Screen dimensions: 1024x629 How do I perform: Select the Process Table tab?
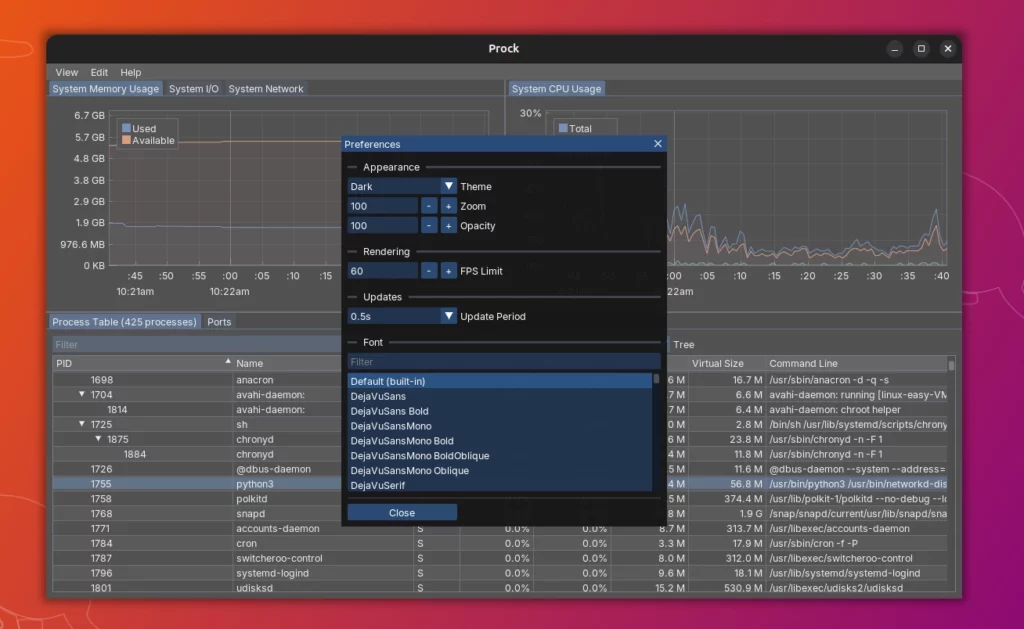124,322
